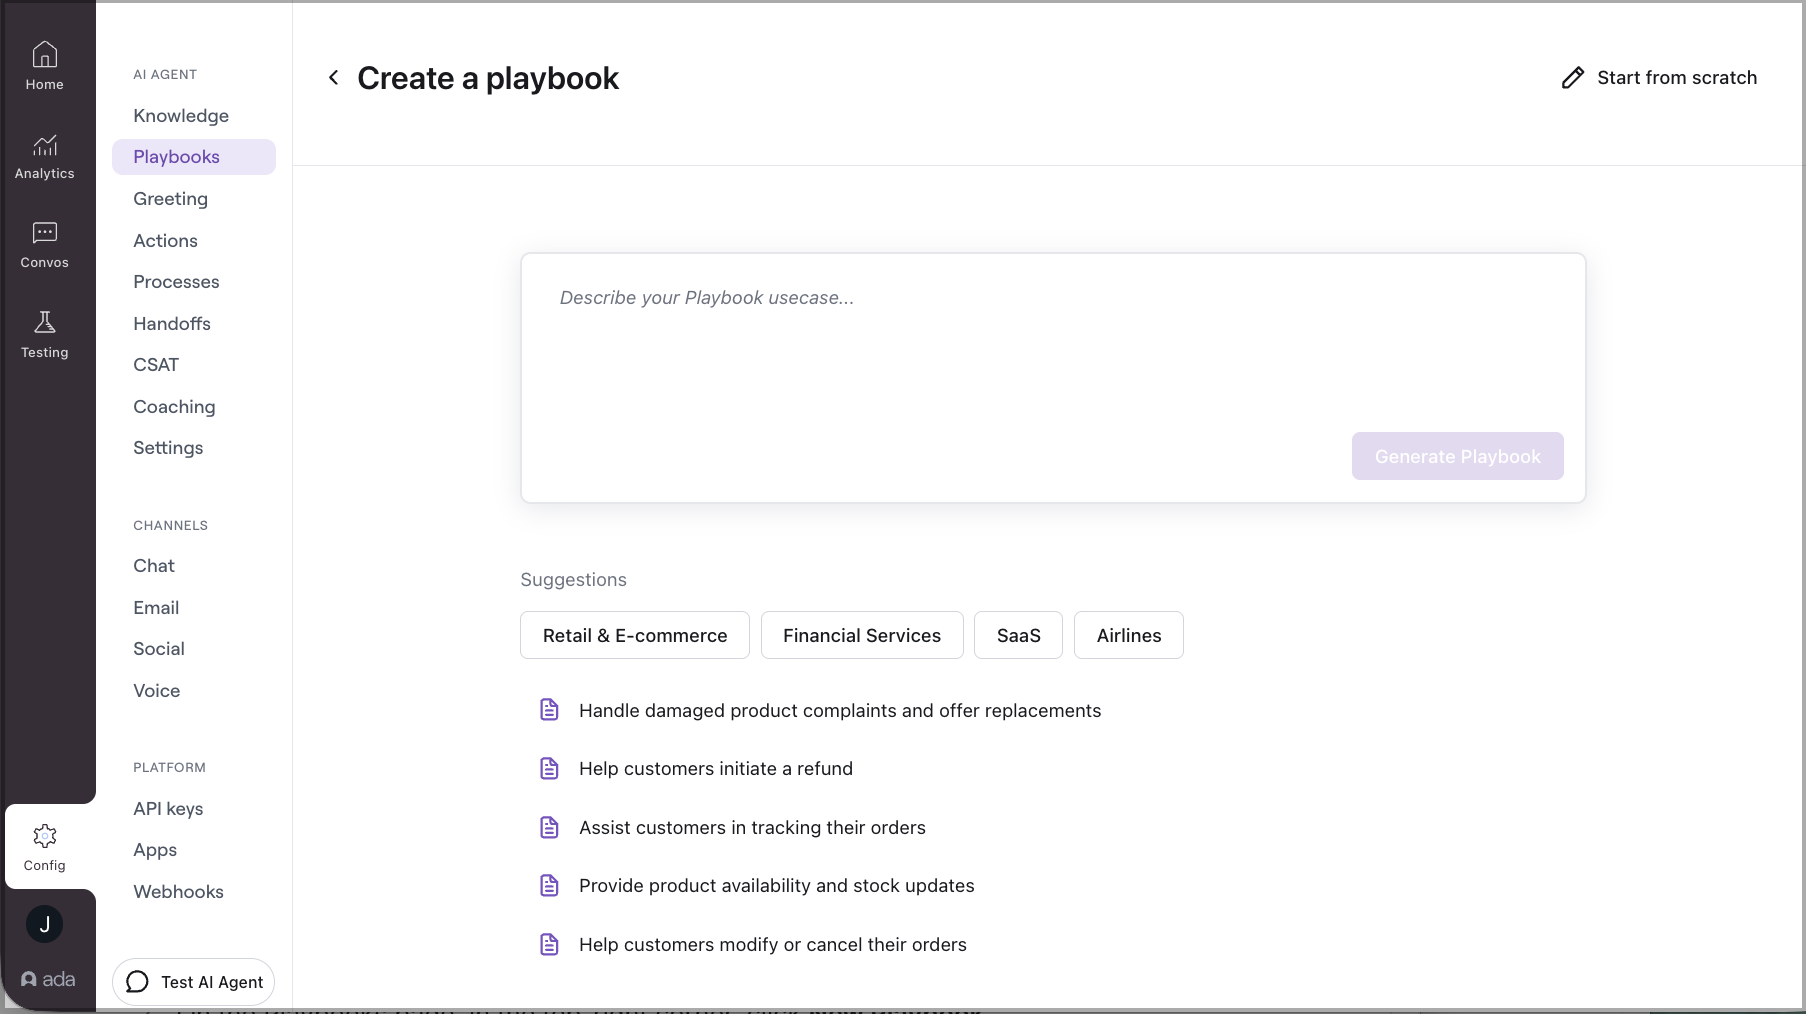Open Test AI Agent
Image resolution: width=1806 pixels, height=1014 pixels.
(193, 981)
